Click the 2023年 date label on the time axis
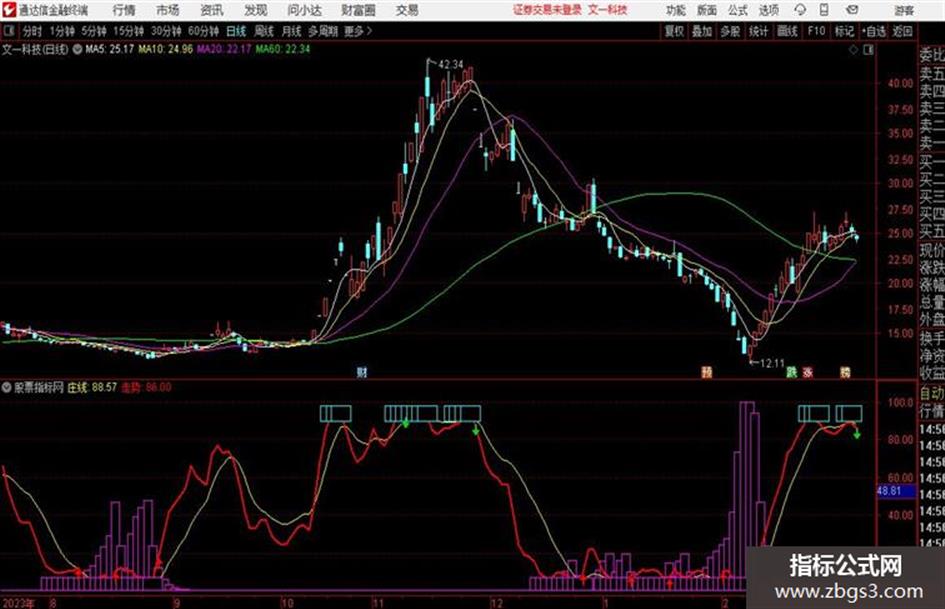The height and width of the screenshot is (609, 945). [x=18, y=603]
